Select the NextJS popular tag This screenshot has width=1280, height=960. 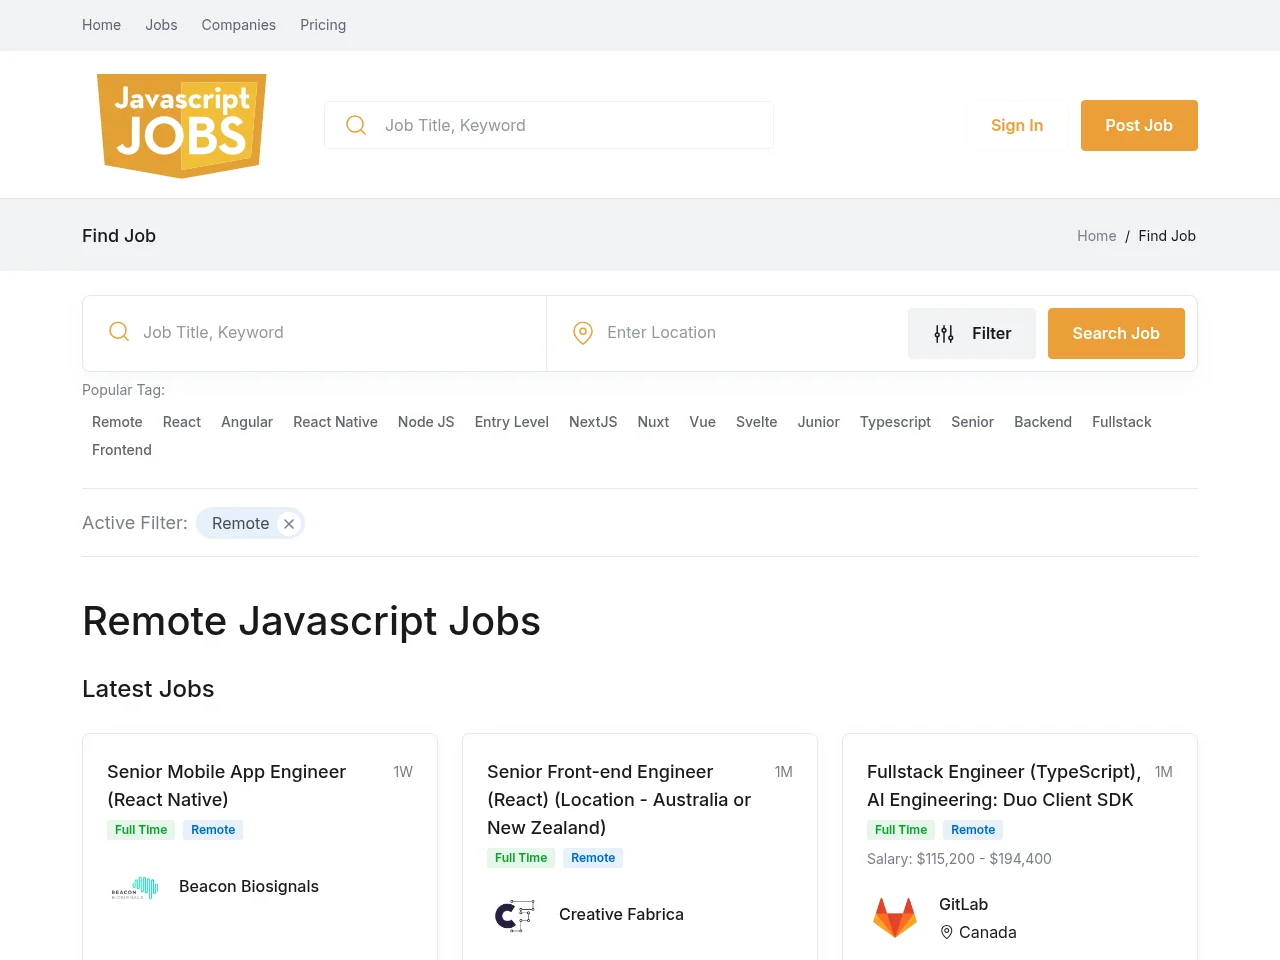coord(593,422)
